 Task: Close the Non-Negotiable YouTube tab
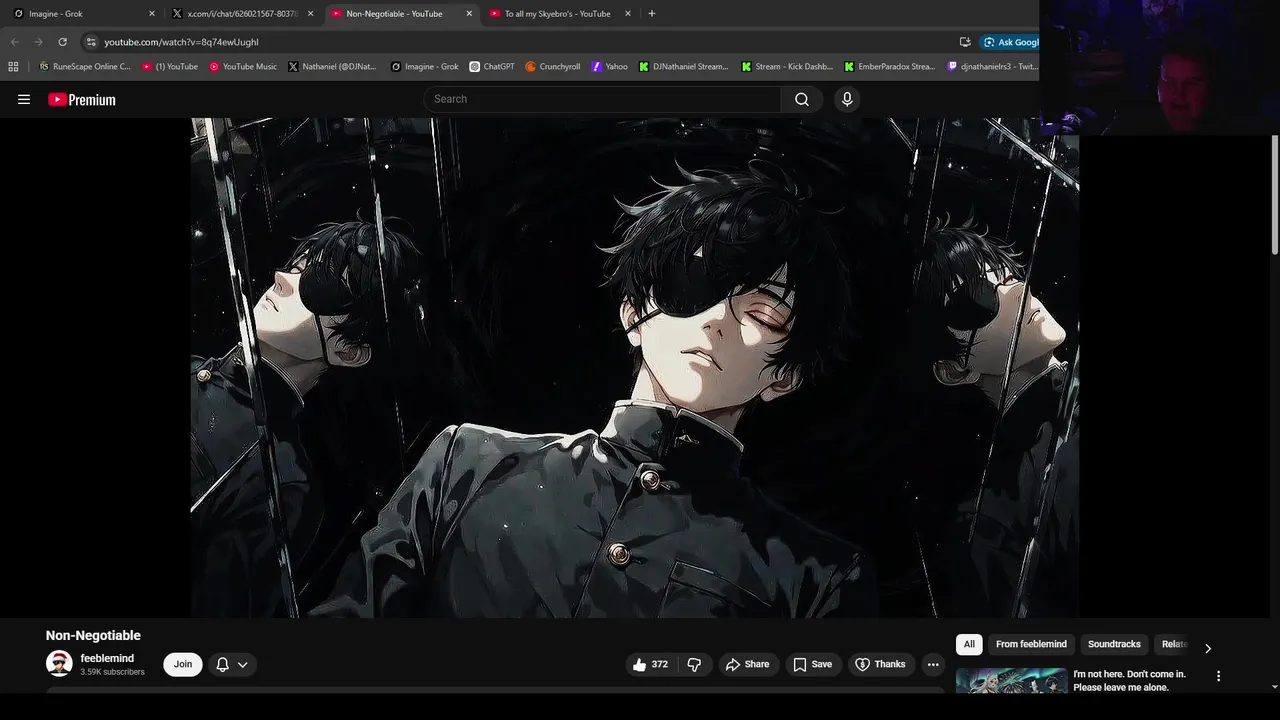click(468, 14)
